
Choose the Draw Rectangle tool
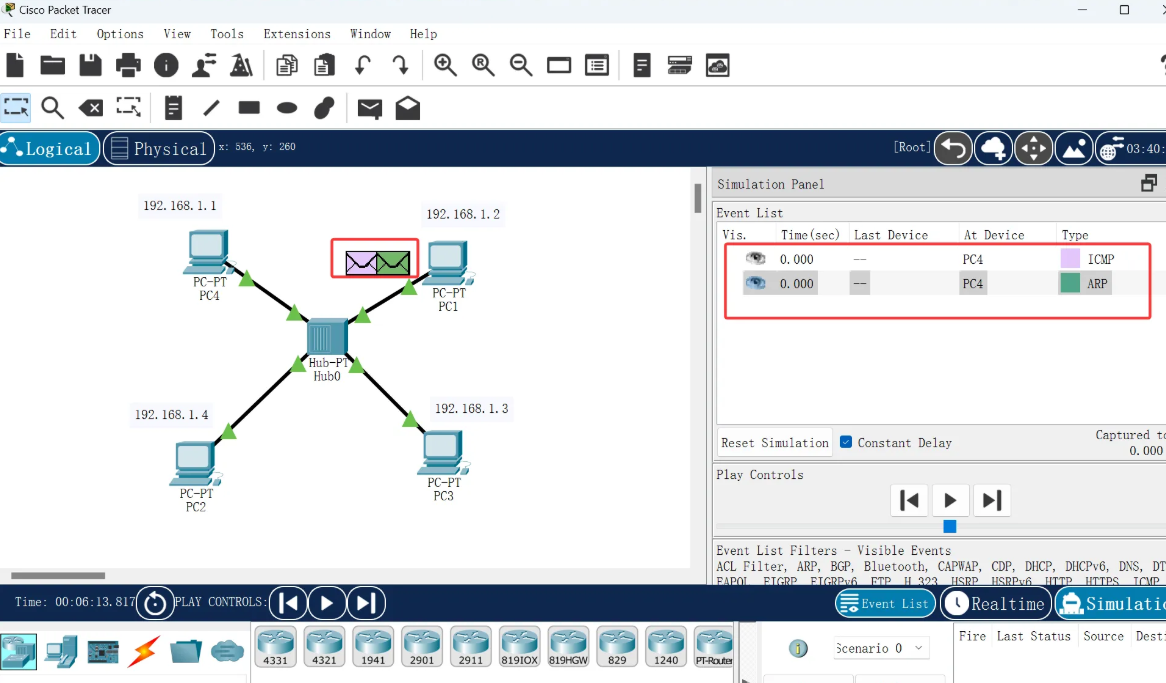click(x=249, y=108)
